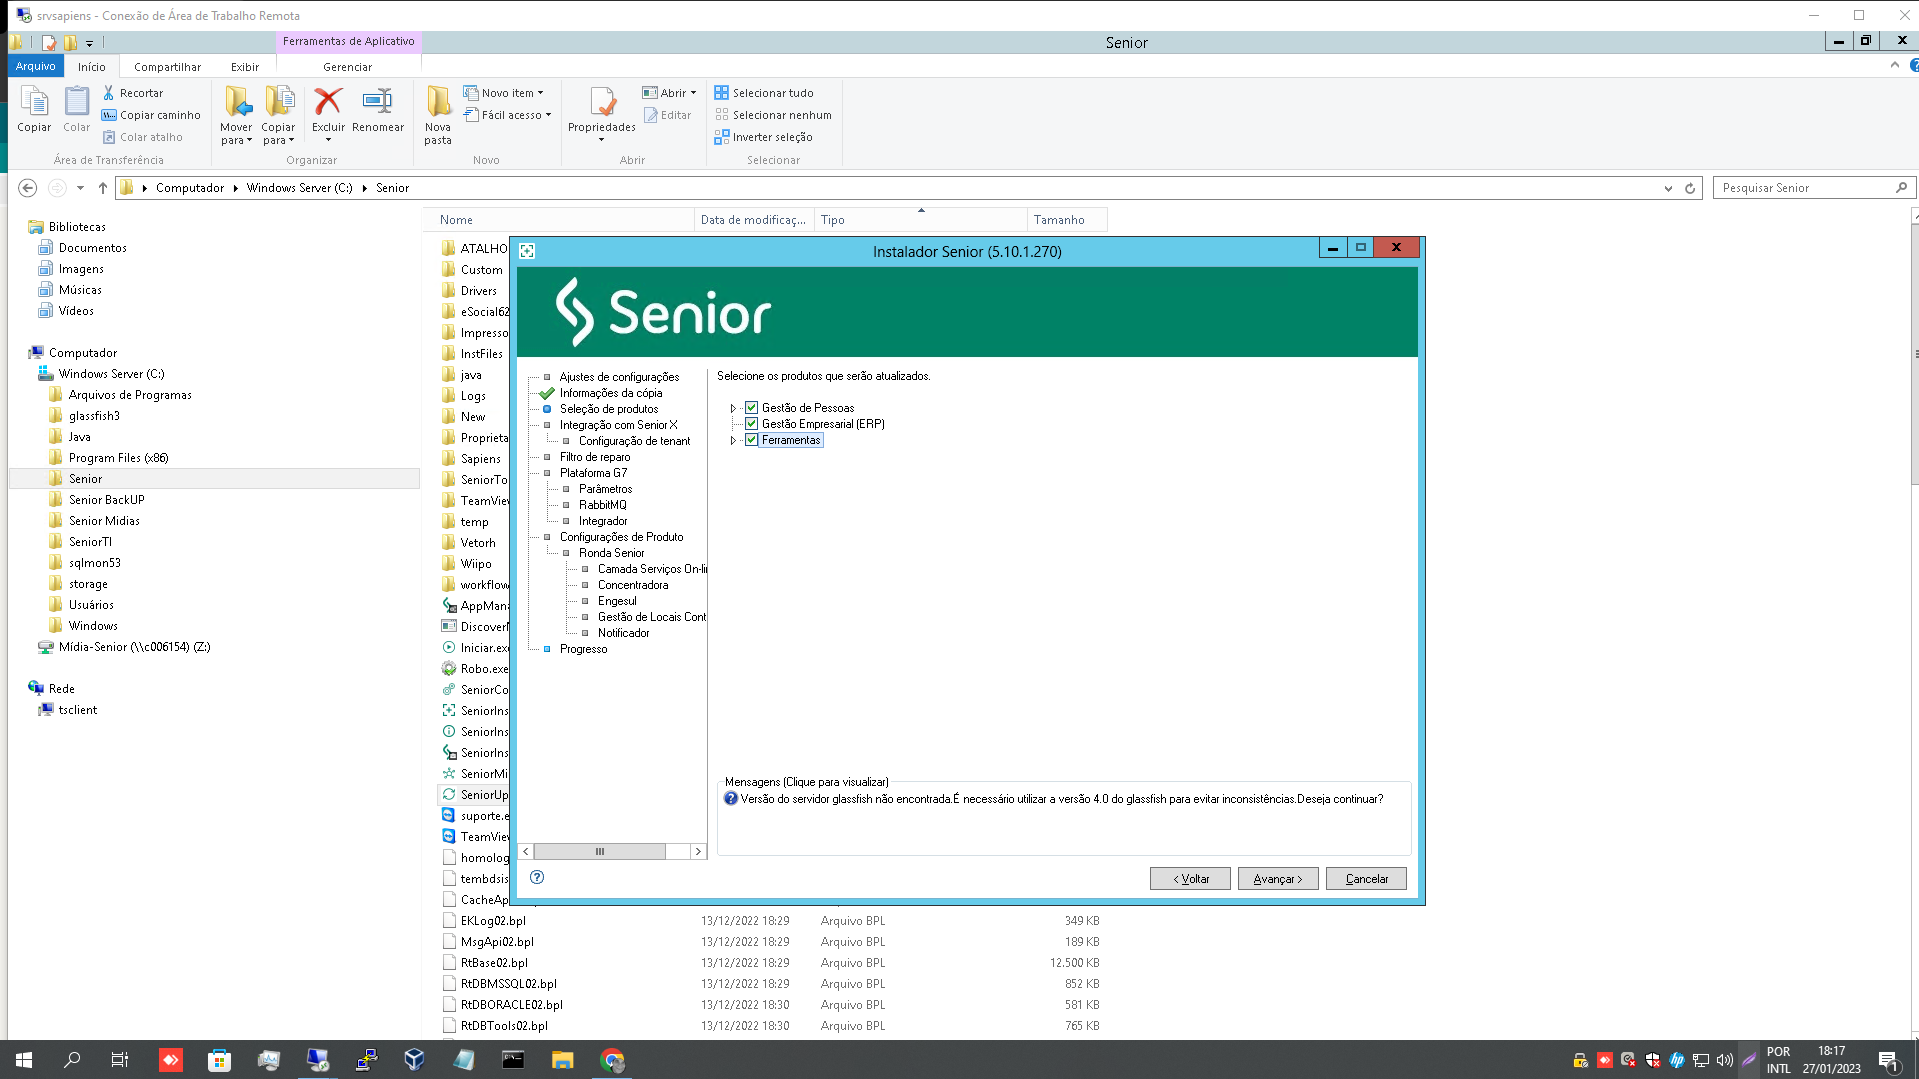Screen dimensions: 1919x1079
Task: Uncheck Gestão Empresarial (ERP) checkbox
Action: [x=752, y=424]
